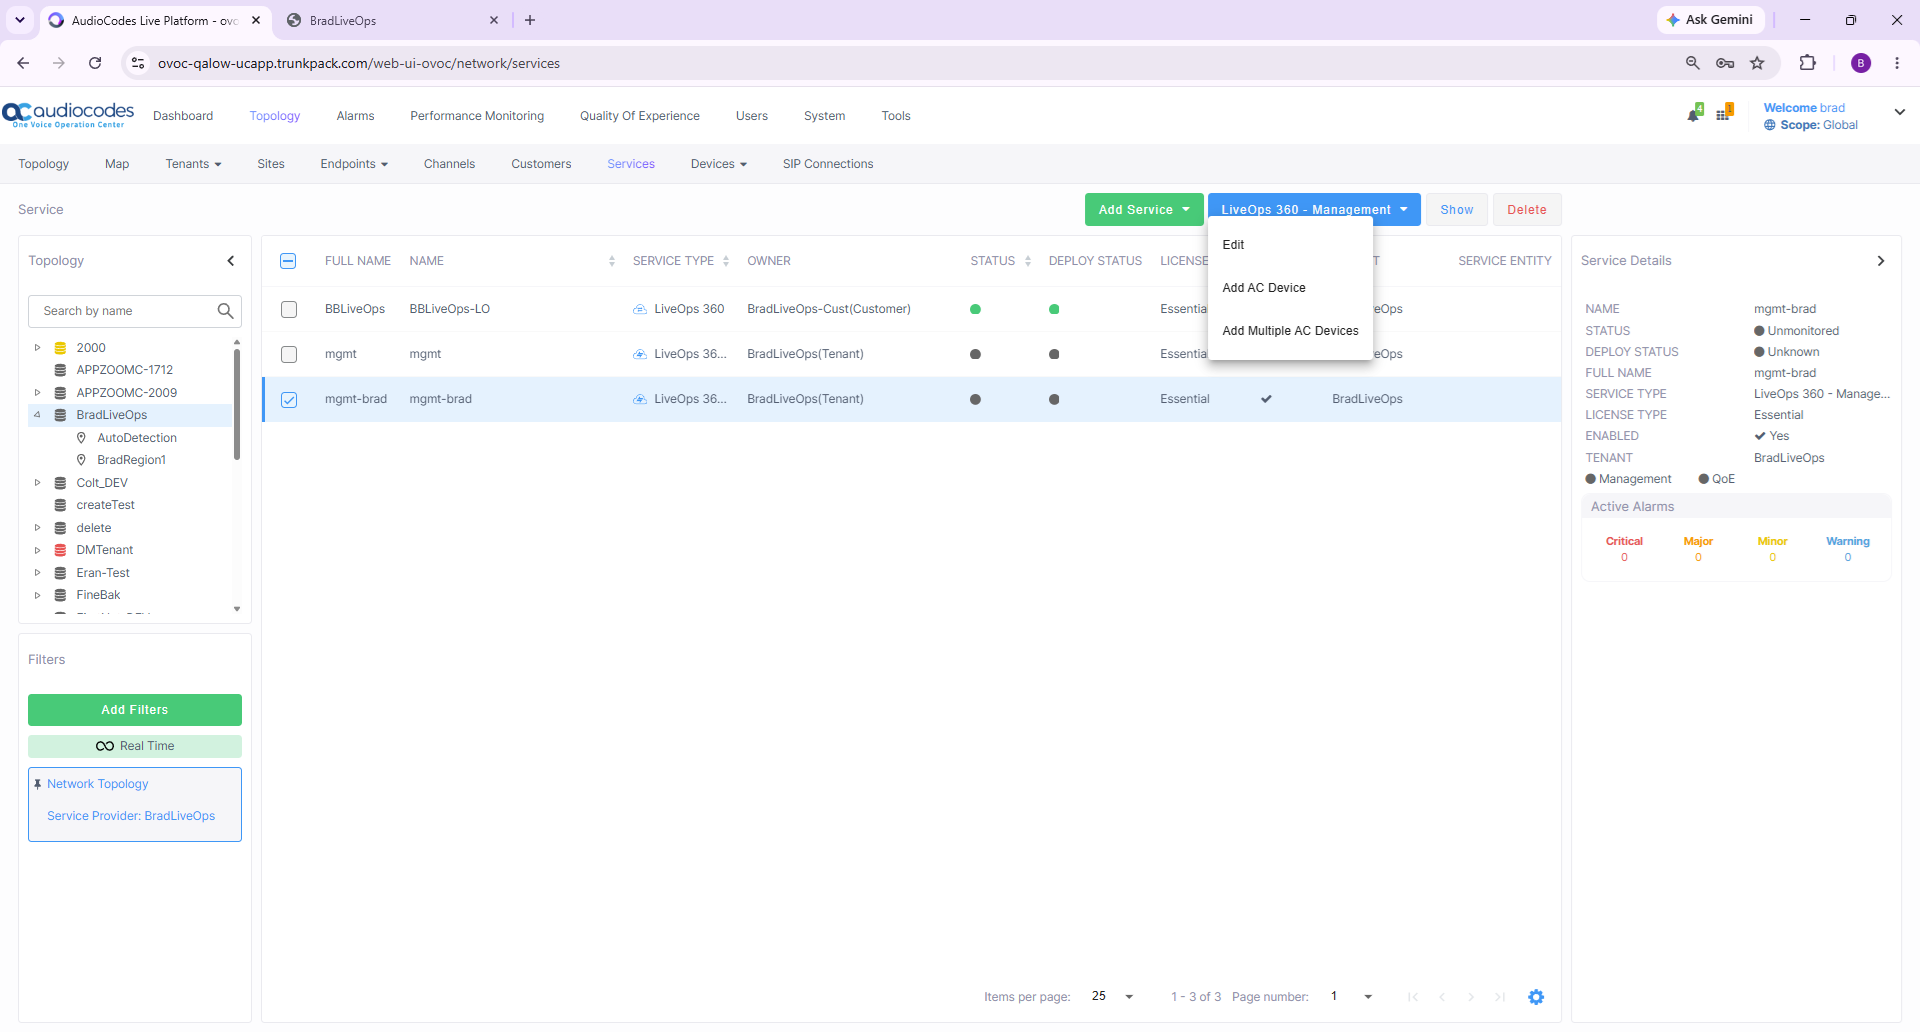Open the Dashboard main menu
The height and width of the screenshot is (1032, 1920).
(x=183, y=116)
